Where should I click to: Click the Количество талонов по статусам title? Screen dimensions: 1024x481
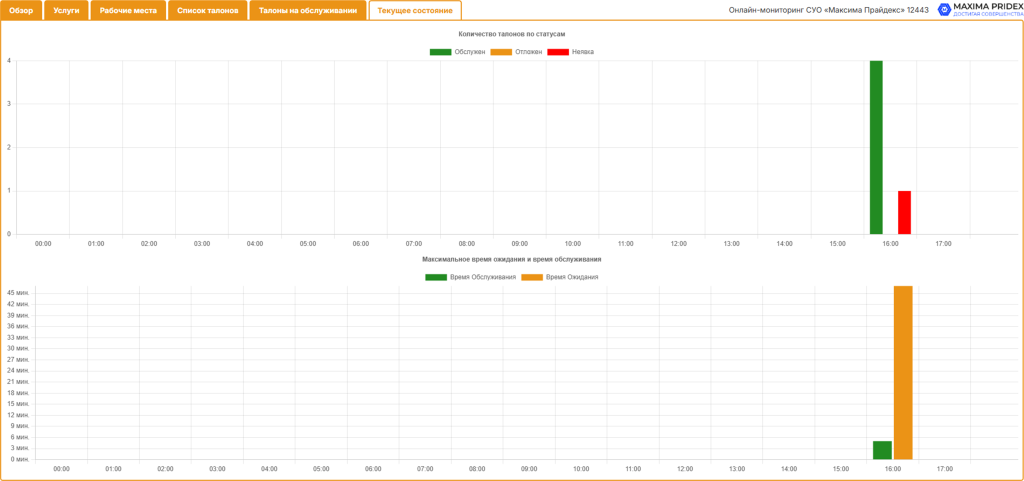point(512,33)
